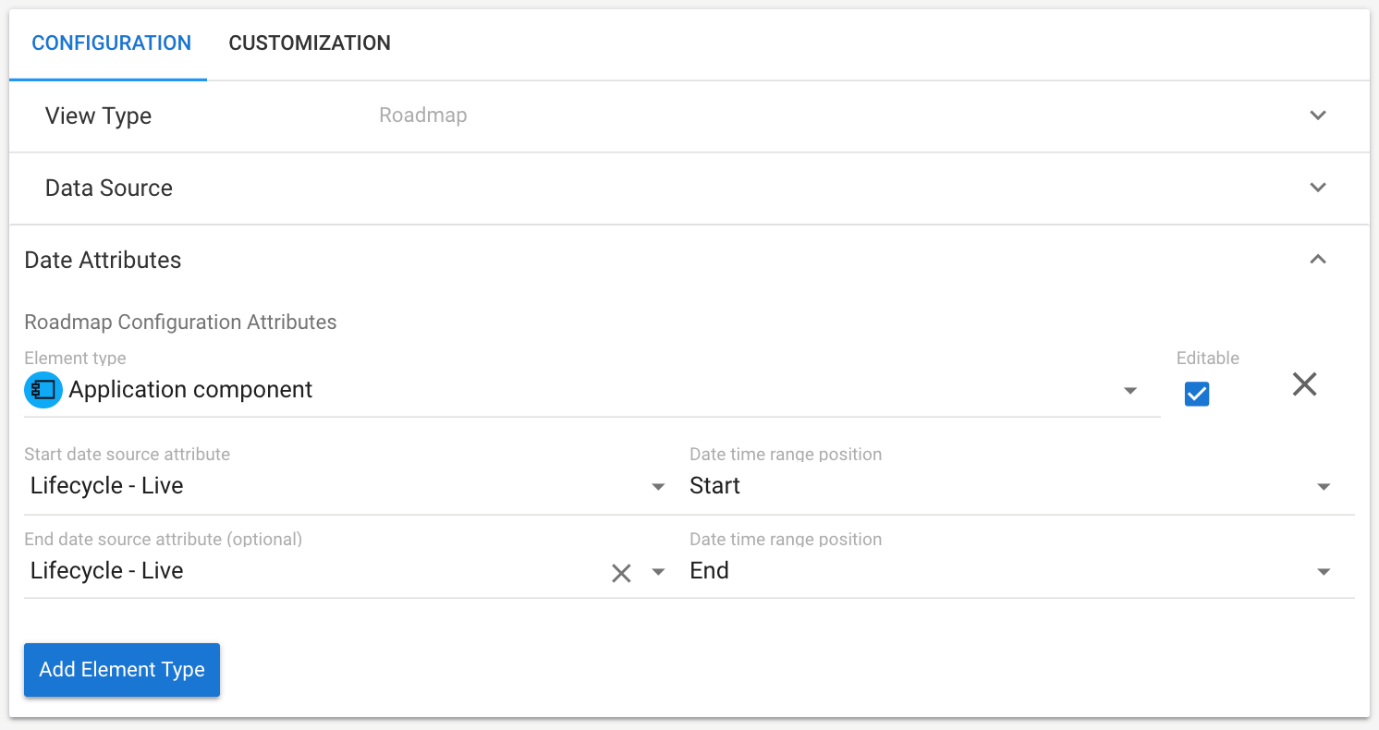Click the Application component field text
Viewport: 1379px width, 730px height.
[x=190, y=390]
